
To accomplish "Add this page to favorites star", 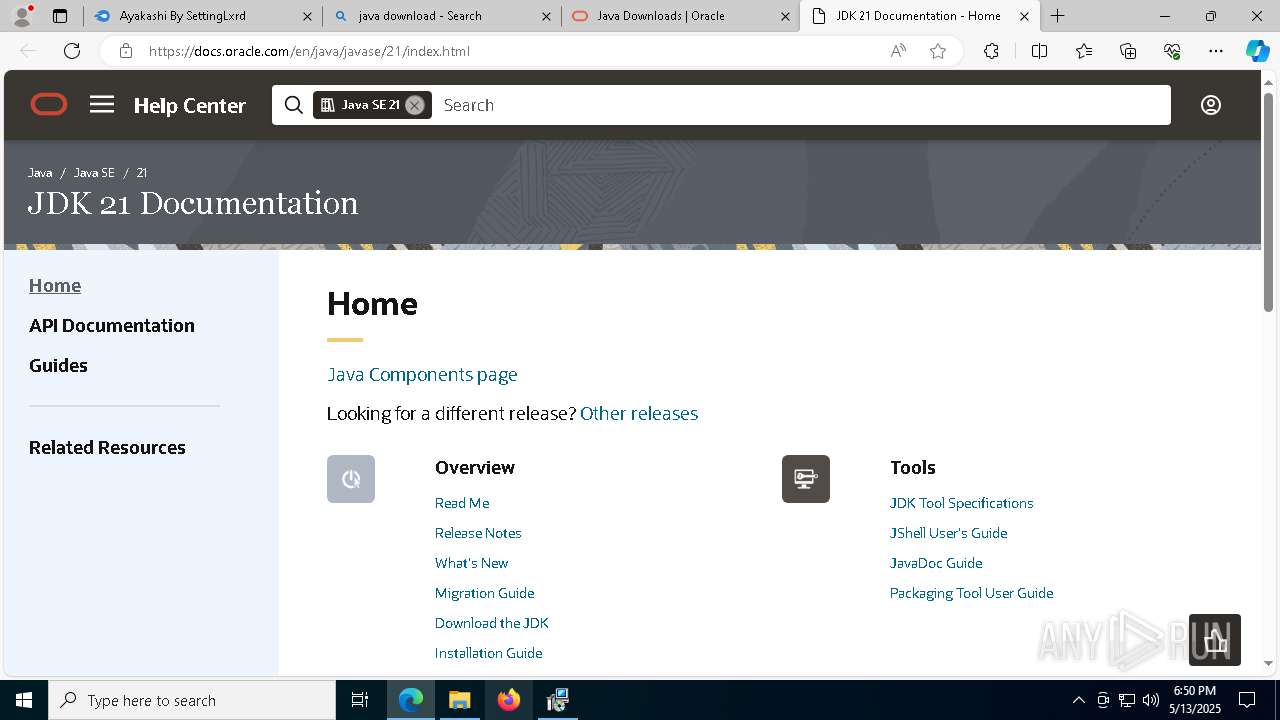I will [938, 51].
